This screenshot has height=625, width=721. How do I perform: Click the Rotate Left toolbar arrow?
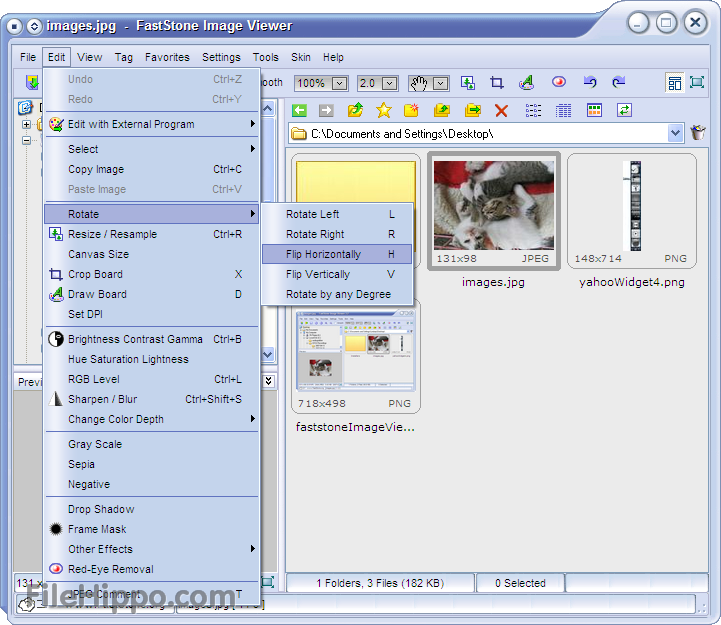pyautogui.click(x=590, y=82)
